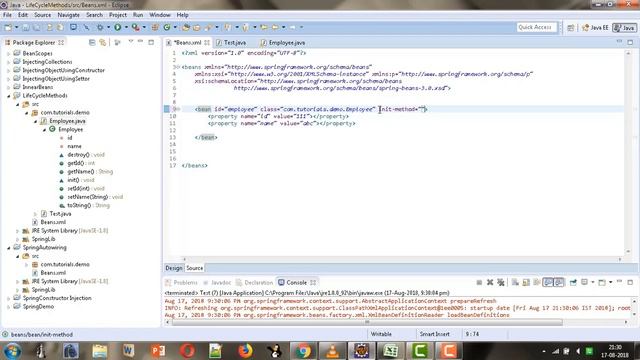
Task: Open the Navigate menu
Action: 69,15
